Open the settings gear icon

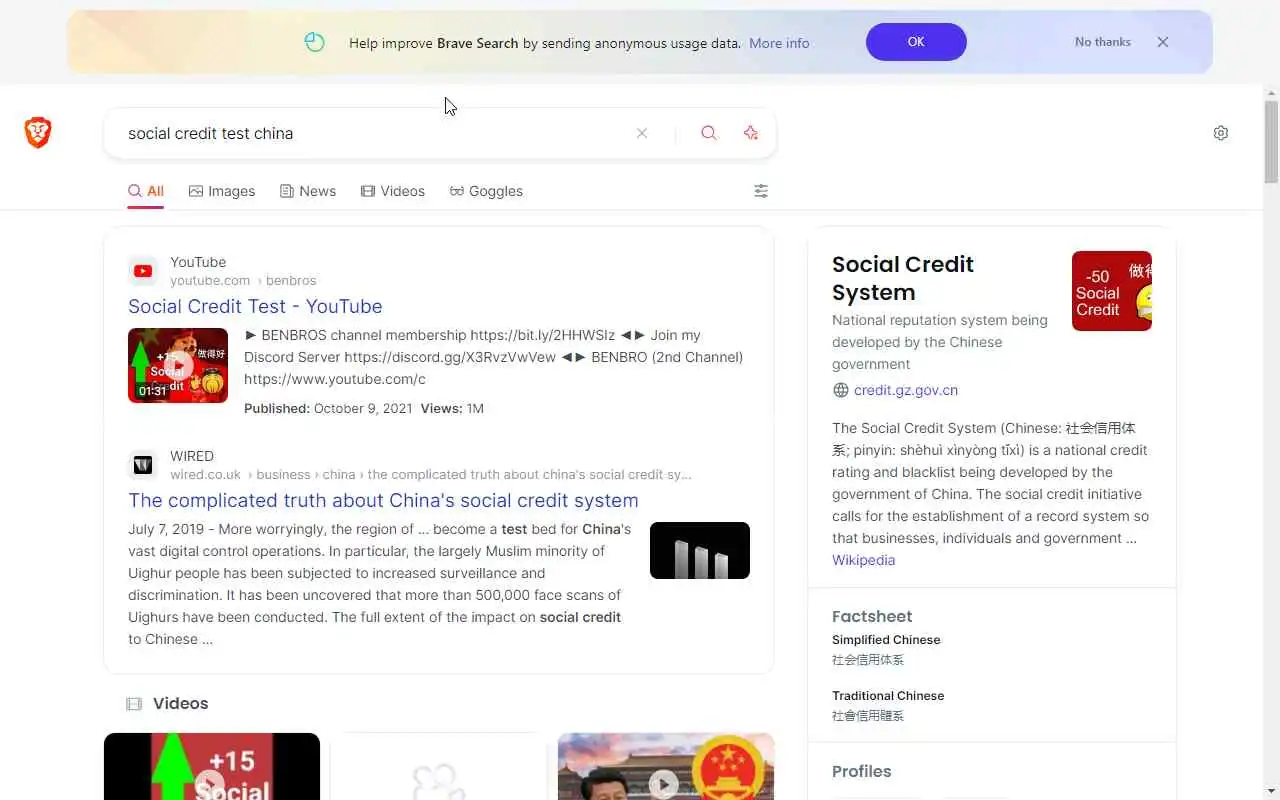pyautogui.click(x=1221, y=133)
